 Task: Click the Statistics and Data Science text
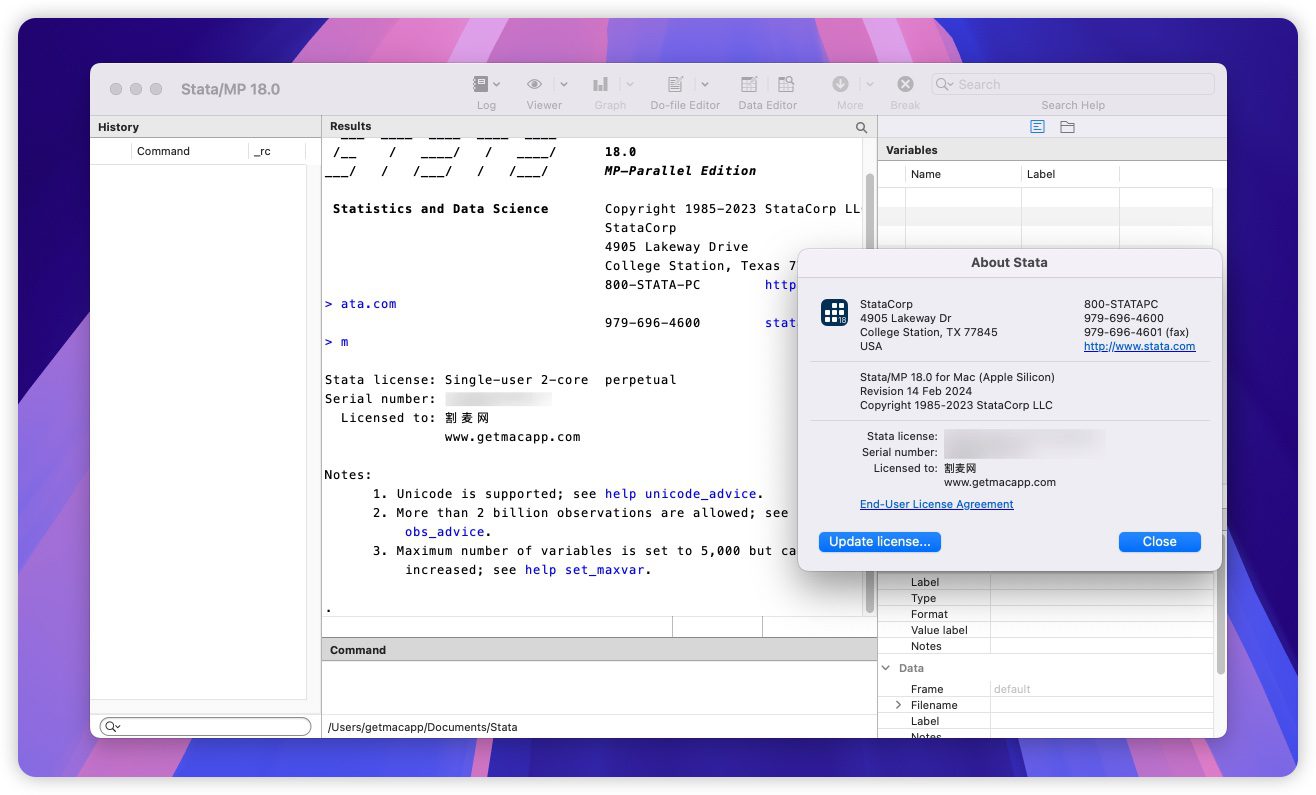coord(440,209)
